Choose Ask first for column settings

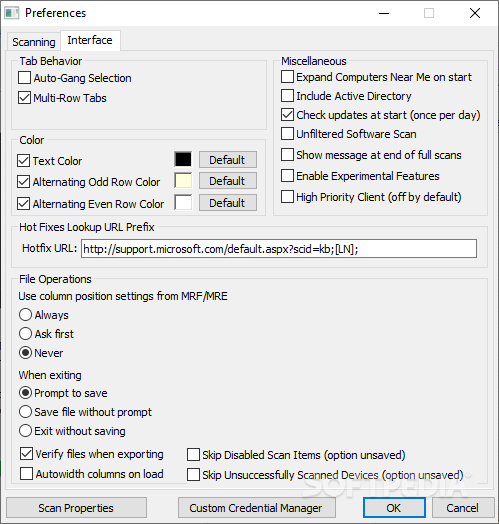[x=25, y=334]
